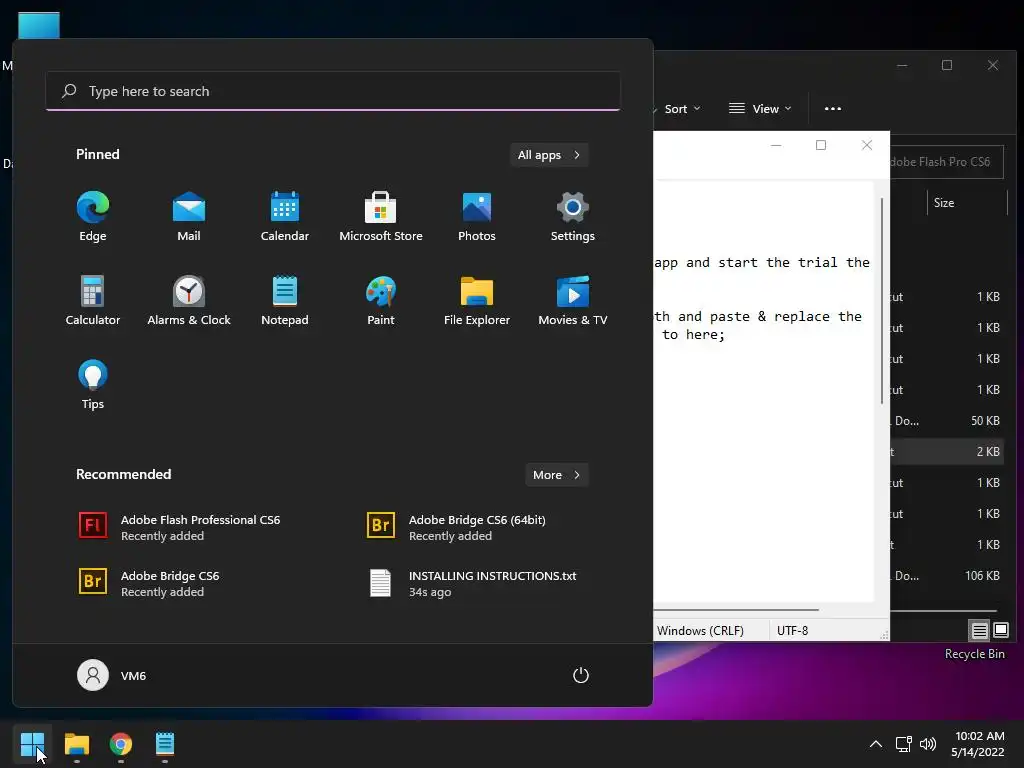Open the Calculator app
The image size is (1024, 768).
(x=93, y=300)
